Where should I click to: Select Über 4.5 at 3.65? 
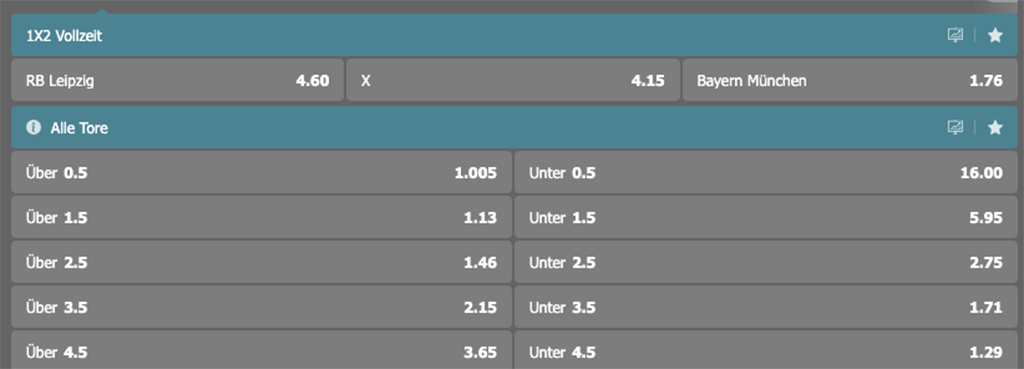point(261,350)
